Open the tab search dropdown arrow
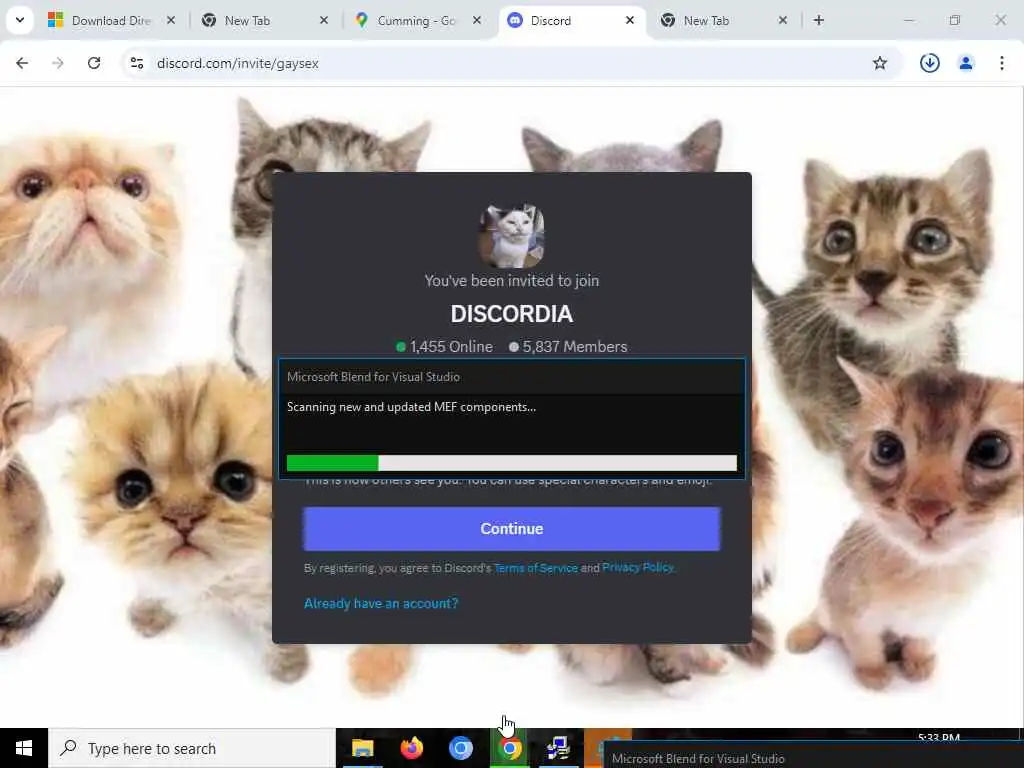 20,20
